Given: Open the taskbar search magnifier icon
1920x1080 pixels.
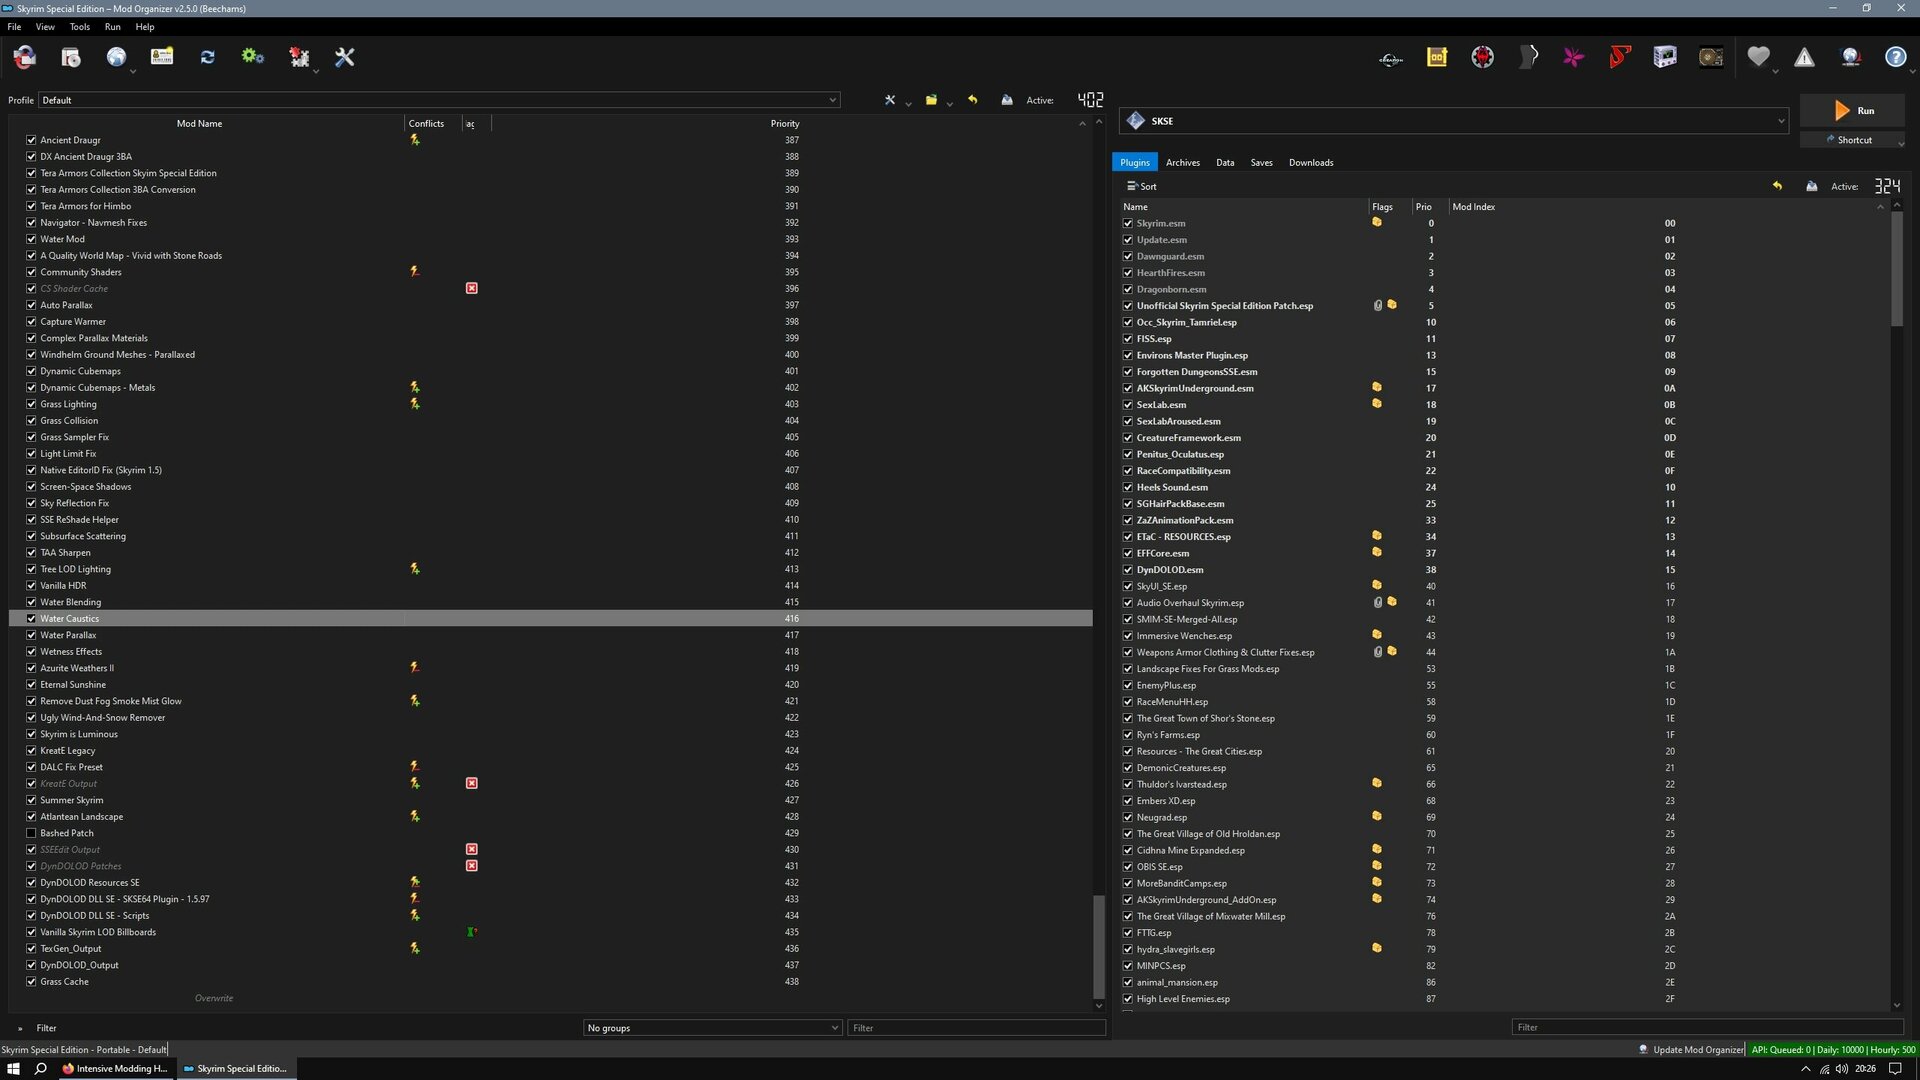Looking at the screenshot, I should (41, 1069).
